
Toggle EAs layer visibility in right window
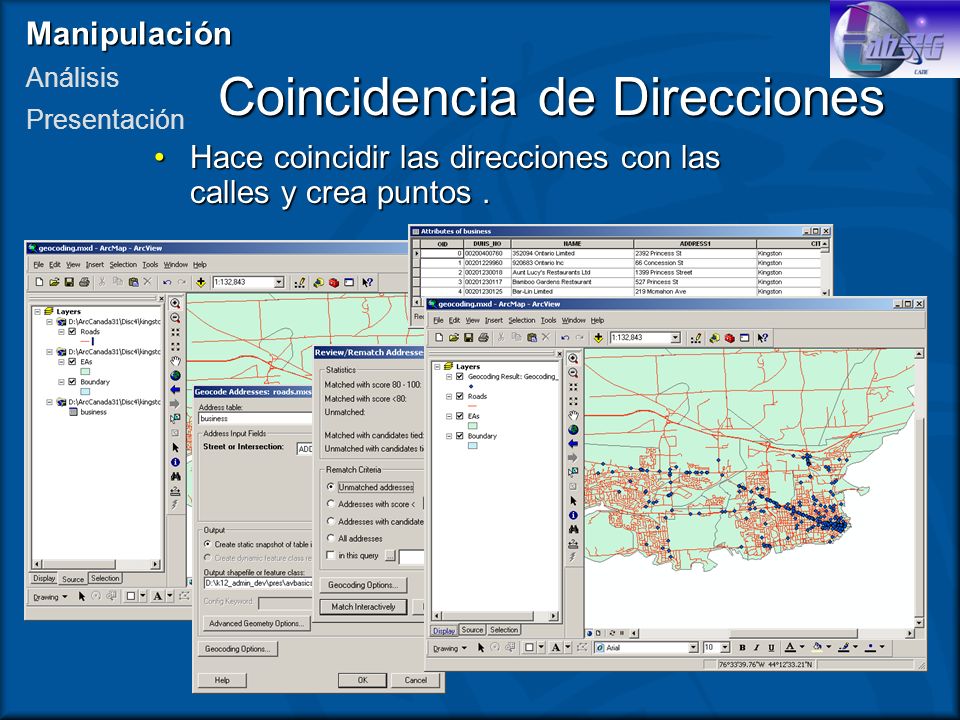tap(460, 416)
